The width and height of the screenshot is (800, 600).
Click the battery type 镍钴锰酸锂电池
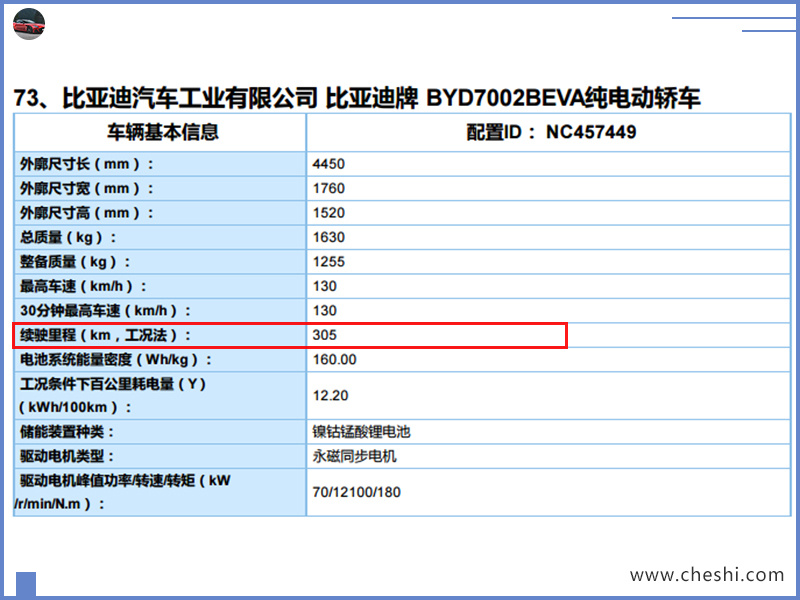point(361,432)
